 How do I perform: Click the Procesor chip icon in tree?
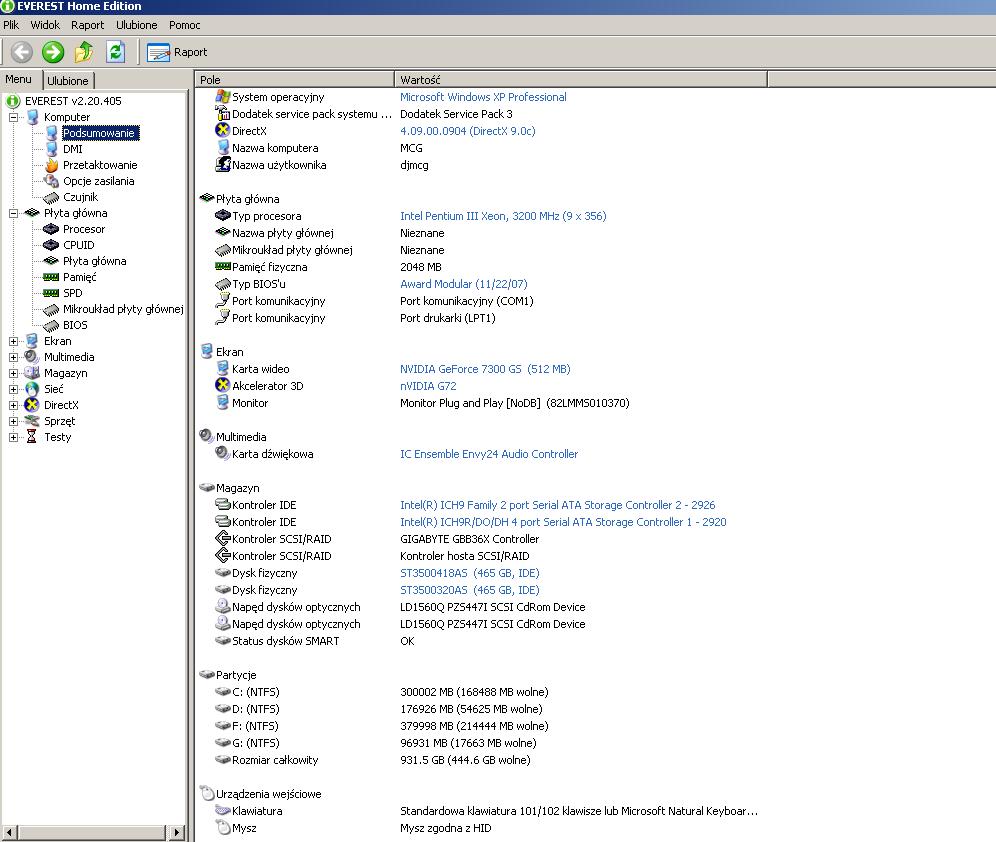click(x=51, y=229)
